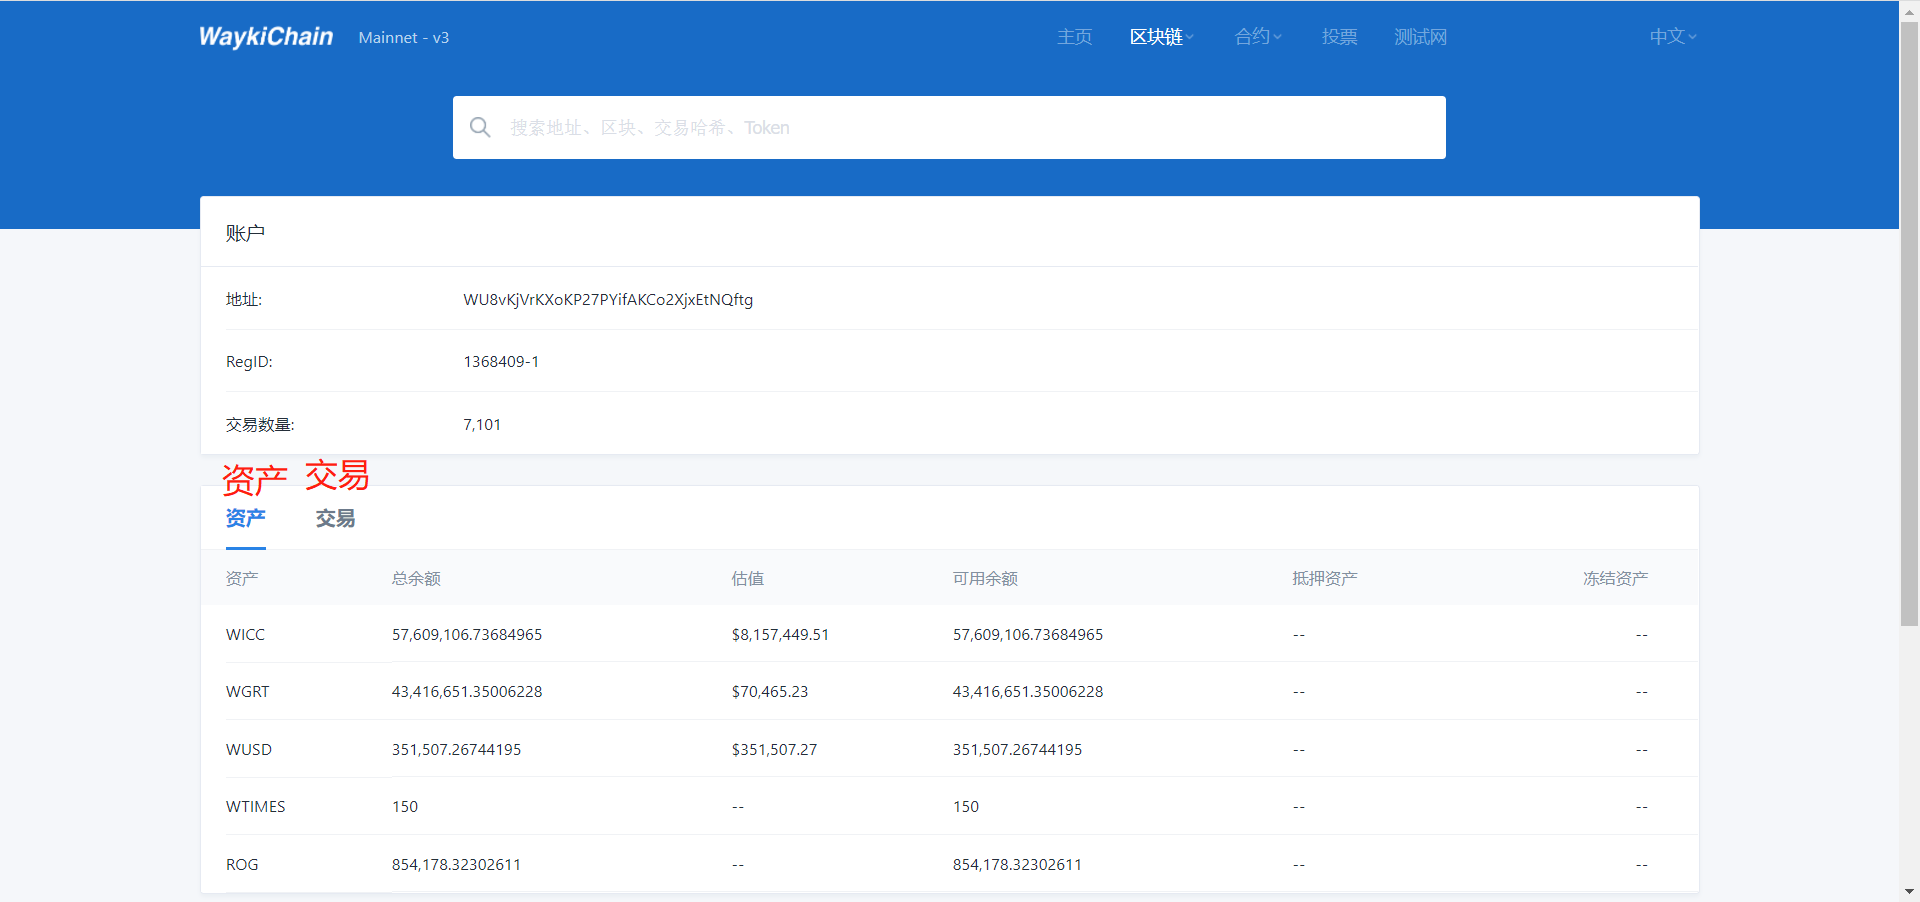Click the account address text
Viewport: 1920px width, 902px height.
coord(608,300)
